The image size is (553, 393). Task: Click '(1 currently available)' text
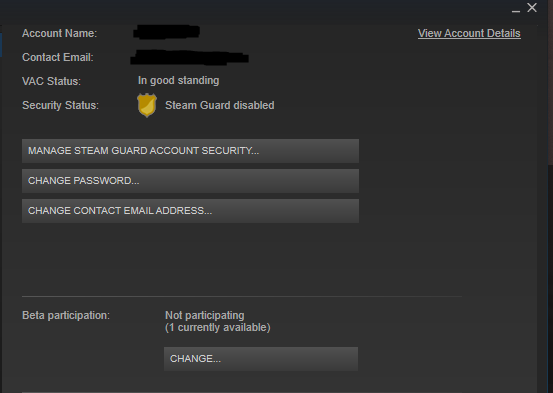coord(218,327)
